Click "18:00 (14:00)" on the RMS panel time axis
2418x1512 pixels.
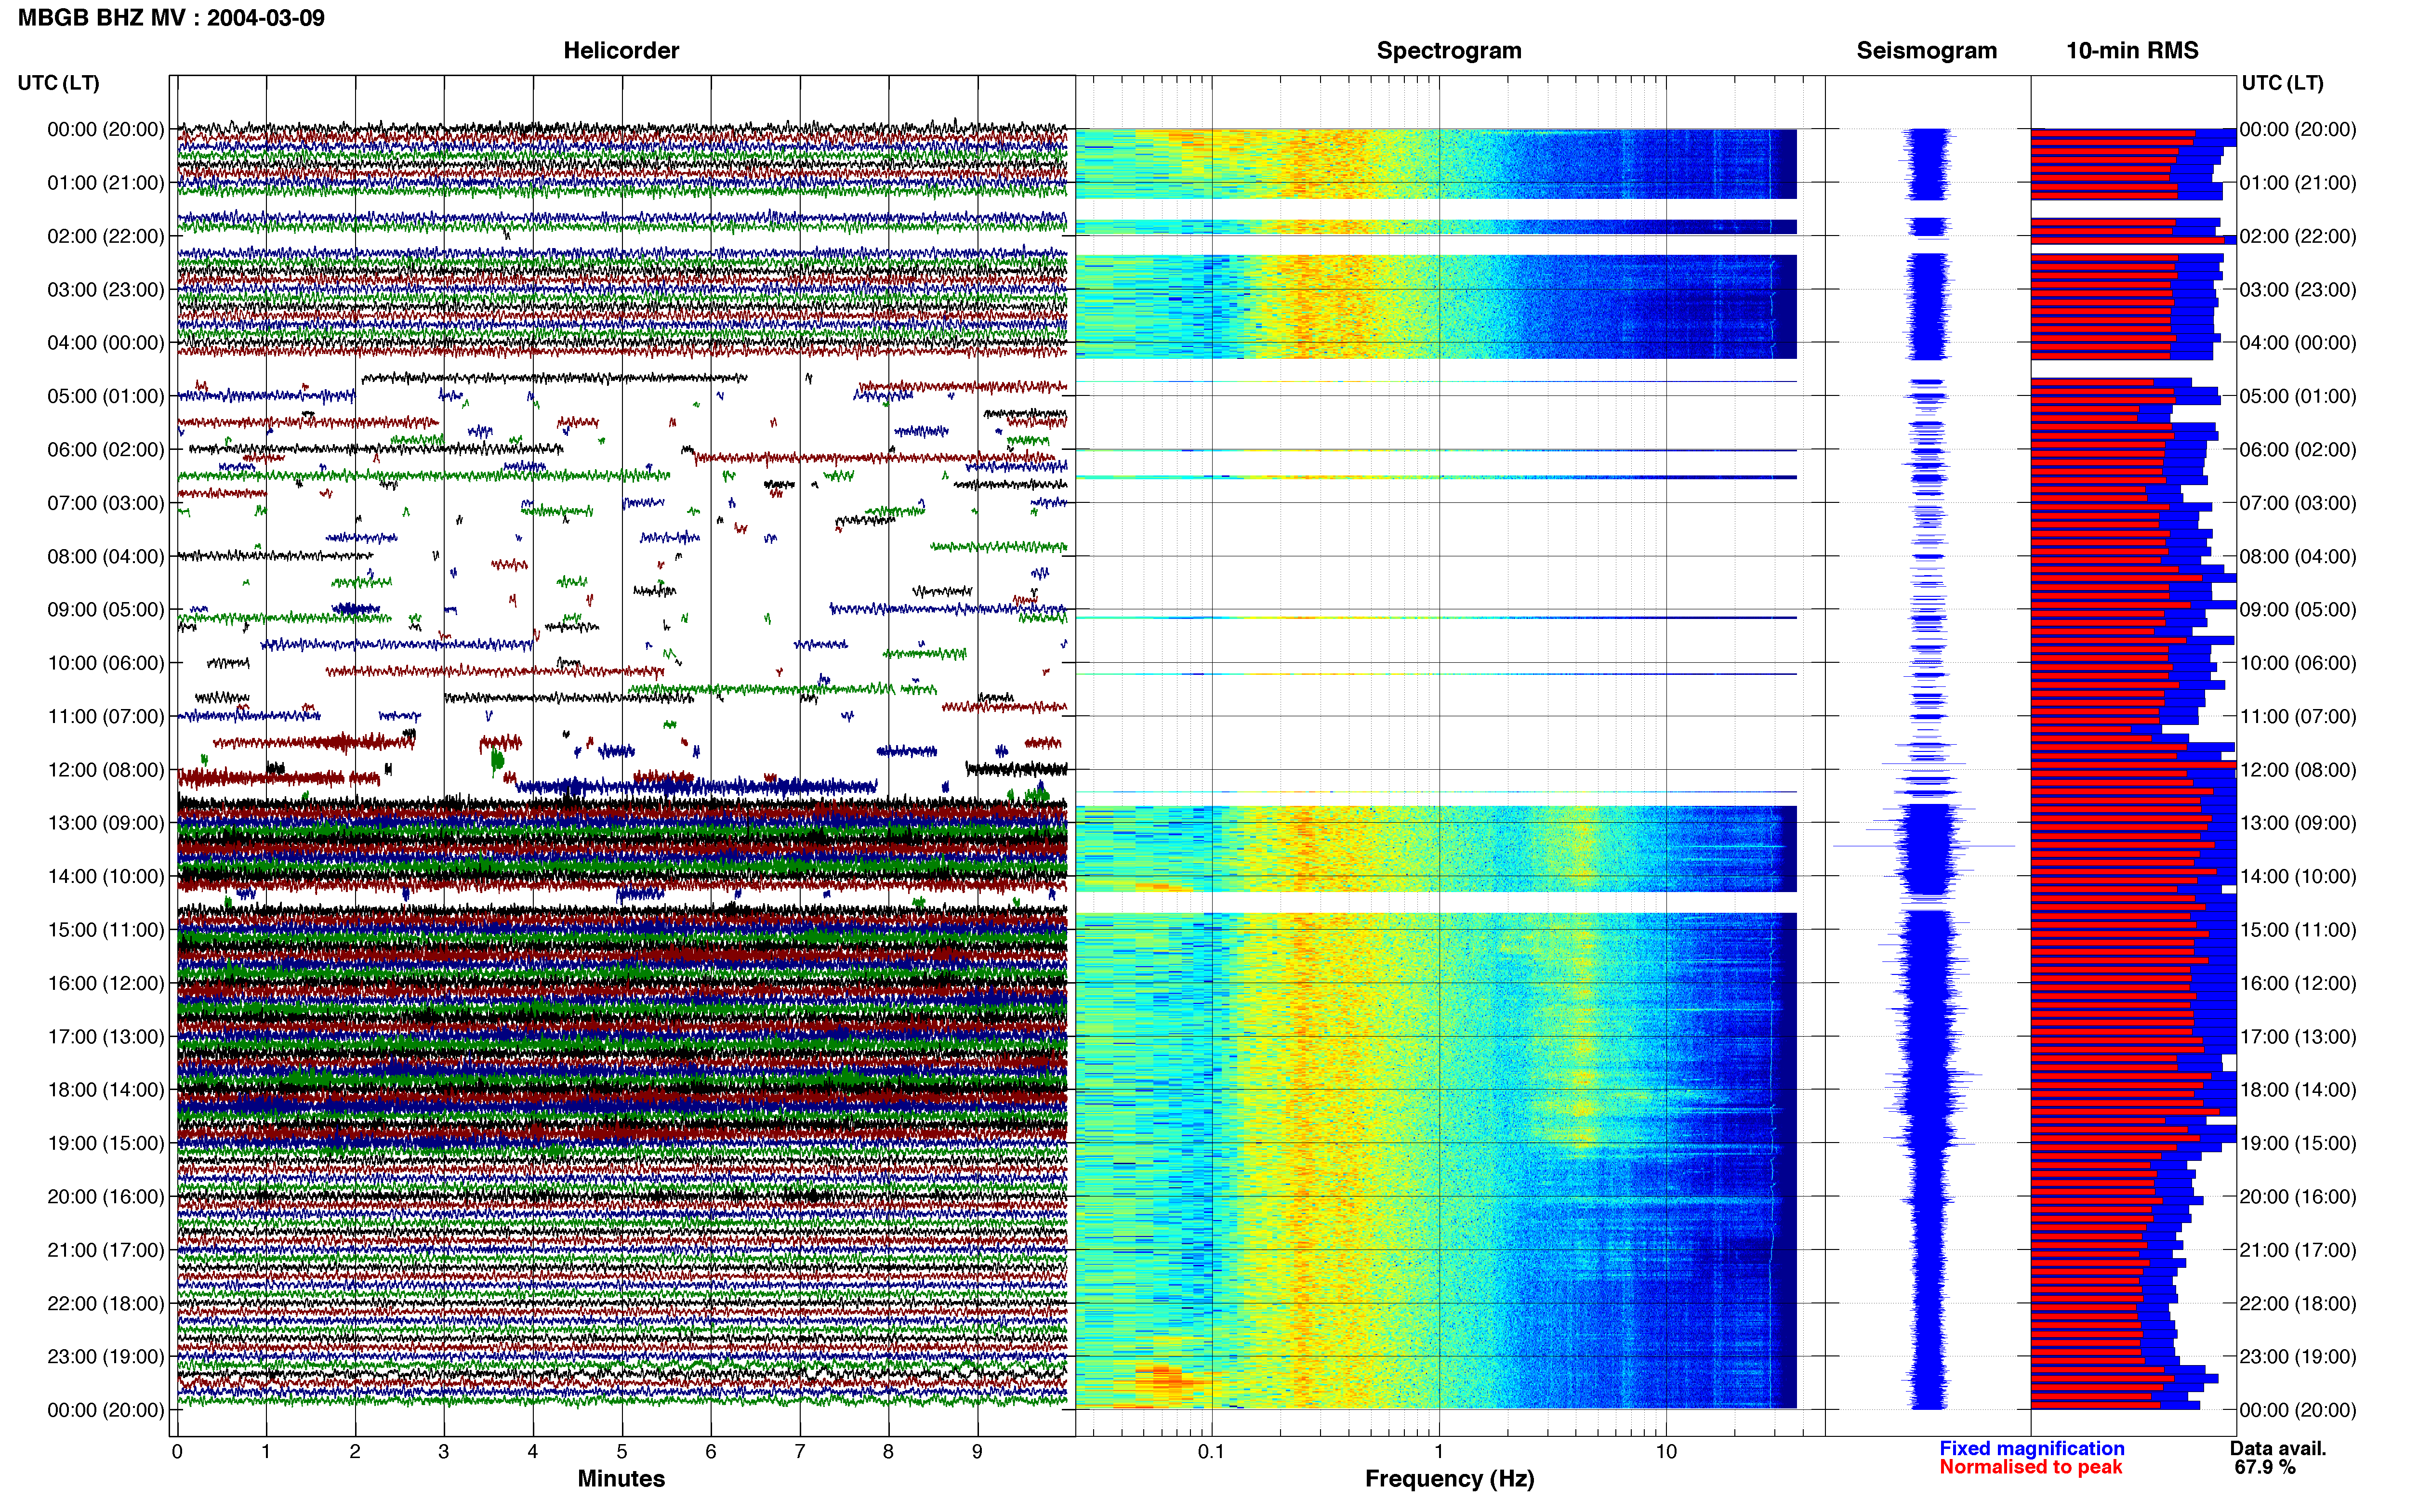(2298, 1089)
